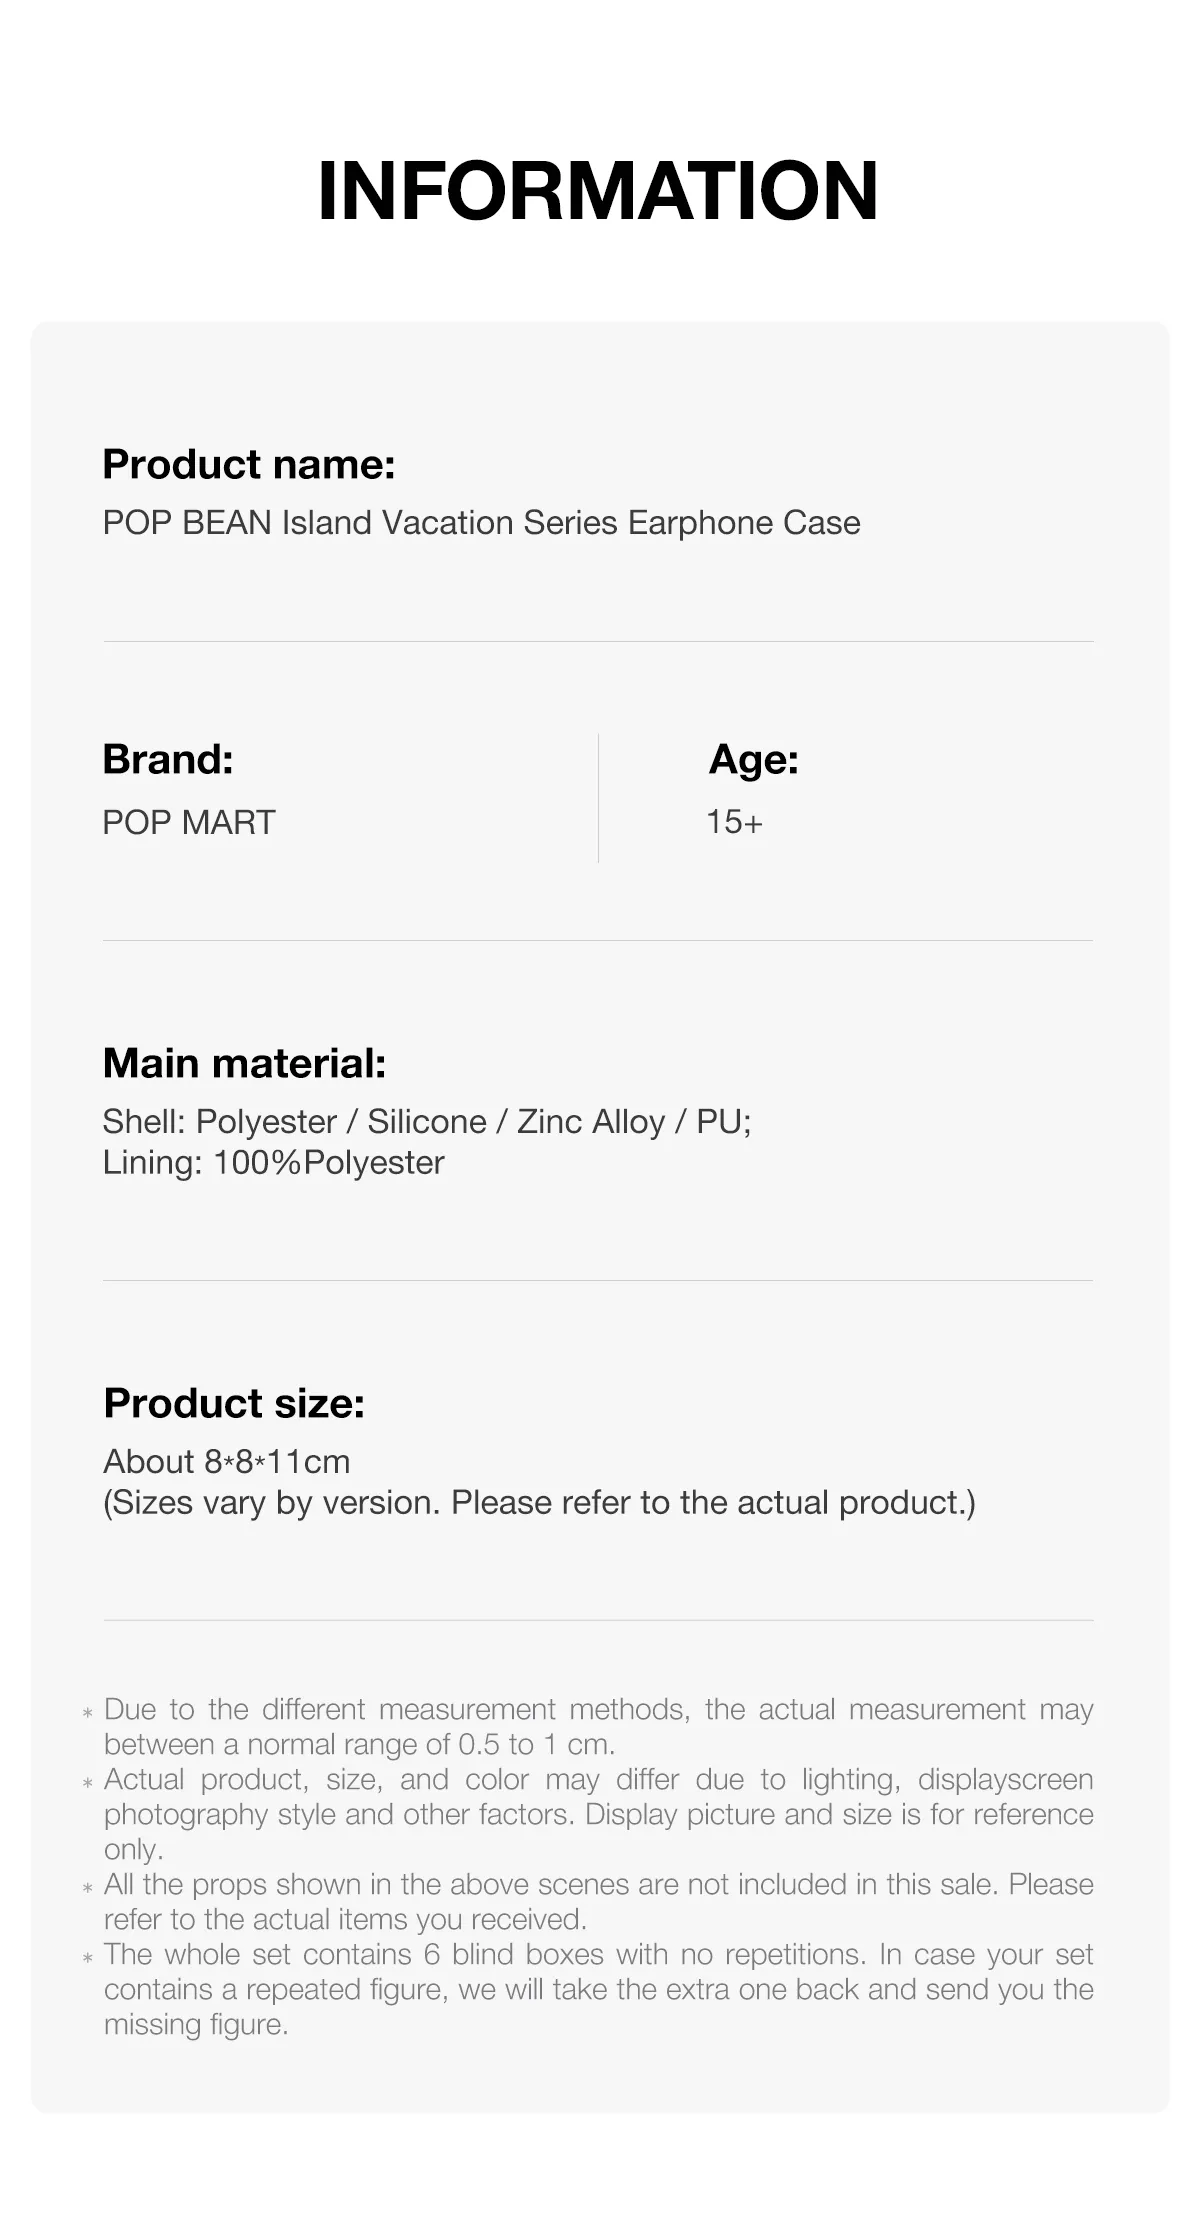The image size is (1200, 2217).
Task: Click the Shell materials line
Action: point(427,1122)
